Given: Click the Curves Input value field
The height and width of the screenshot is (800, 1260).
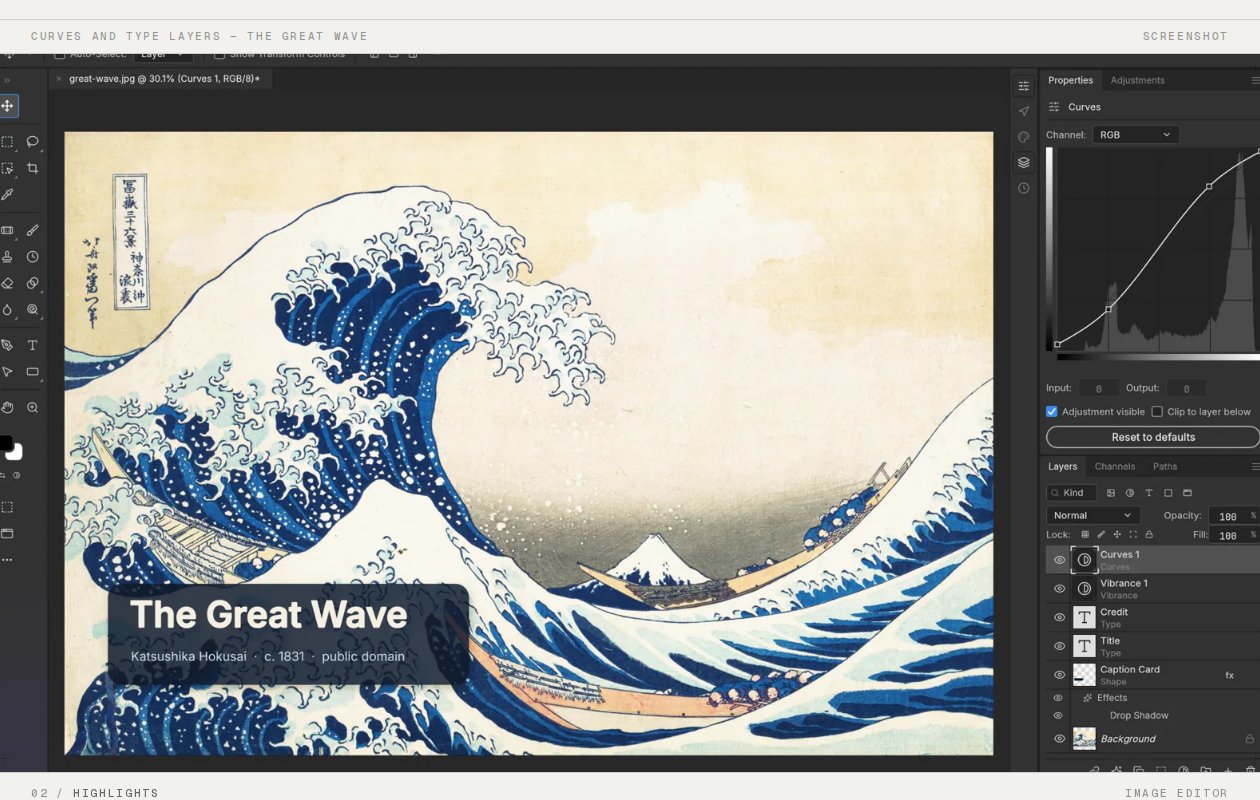Looking at the screenshot, I should tap(1098, 388).
